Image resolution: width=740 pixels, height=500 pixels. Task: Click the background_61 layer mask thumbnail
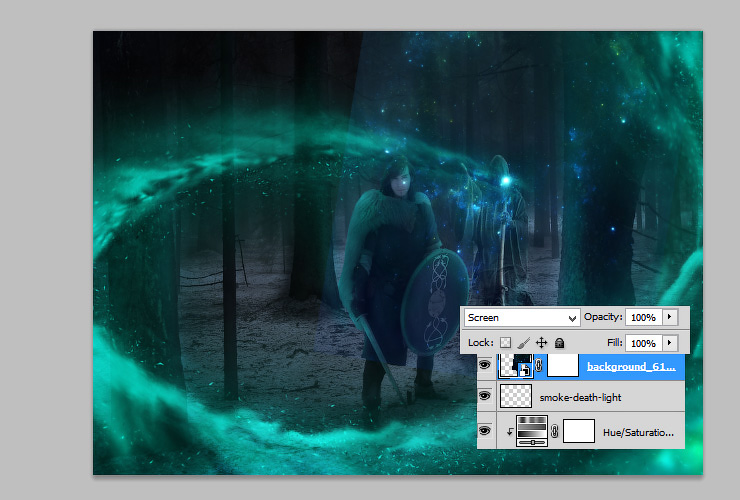tap(563, 366)
